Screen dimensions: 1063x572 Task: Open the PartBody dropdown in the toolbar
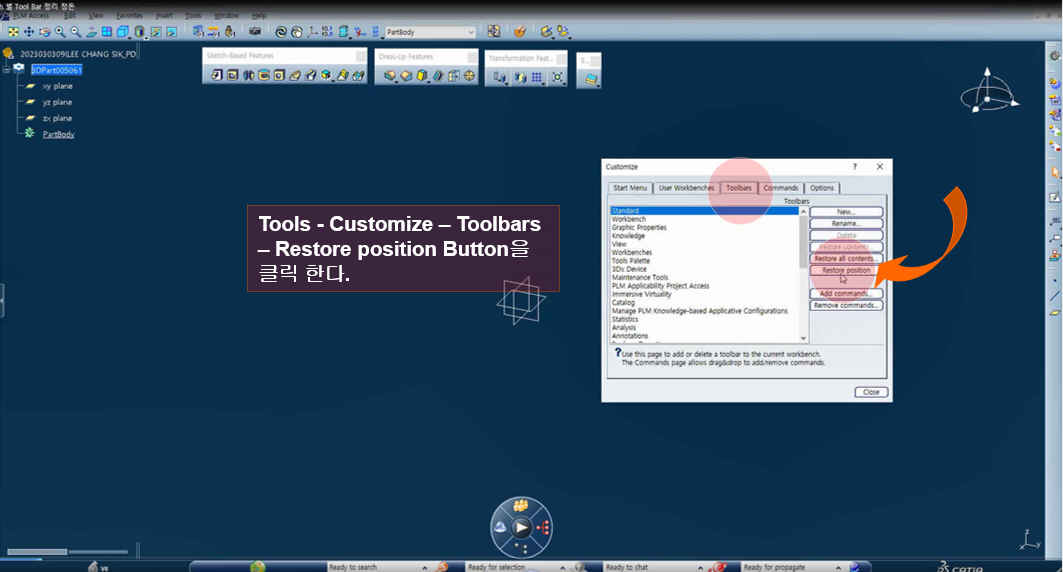(x=470, y=32)
